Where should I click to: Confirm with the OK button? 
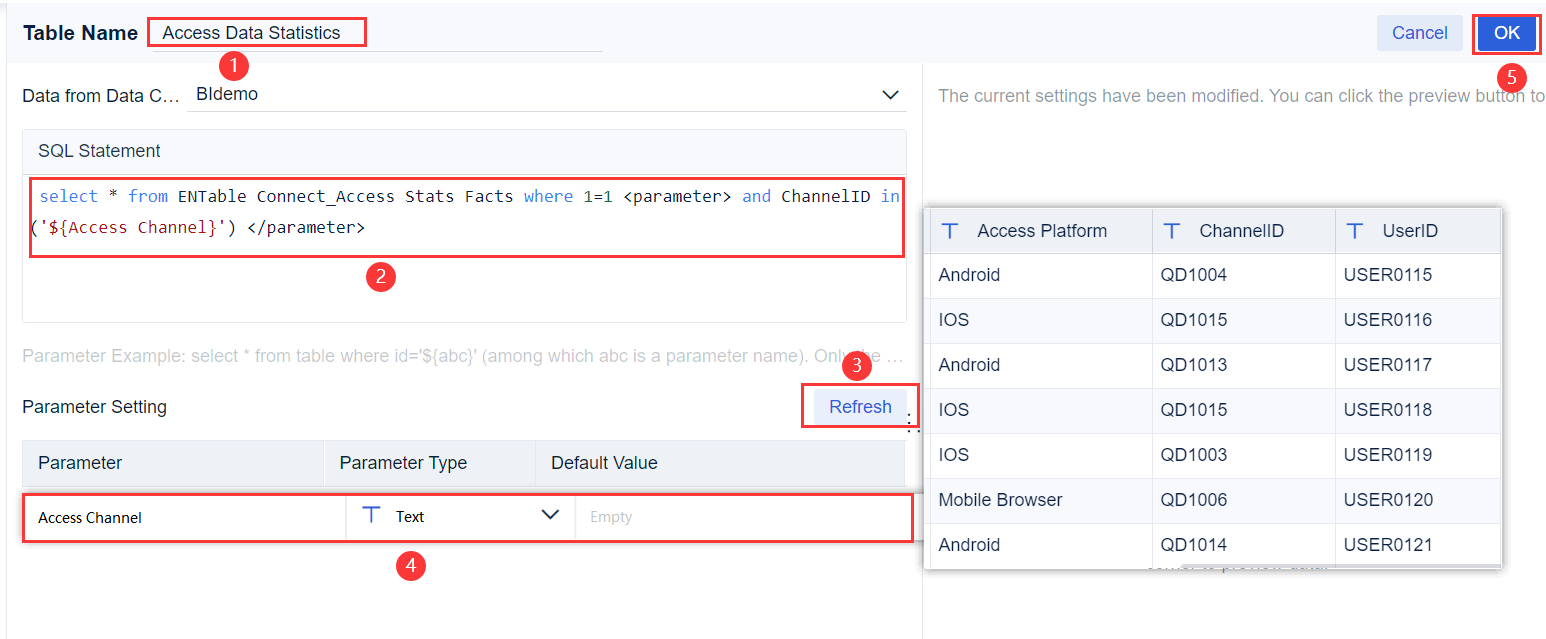pyautogui.click(x=1507, y=33)
